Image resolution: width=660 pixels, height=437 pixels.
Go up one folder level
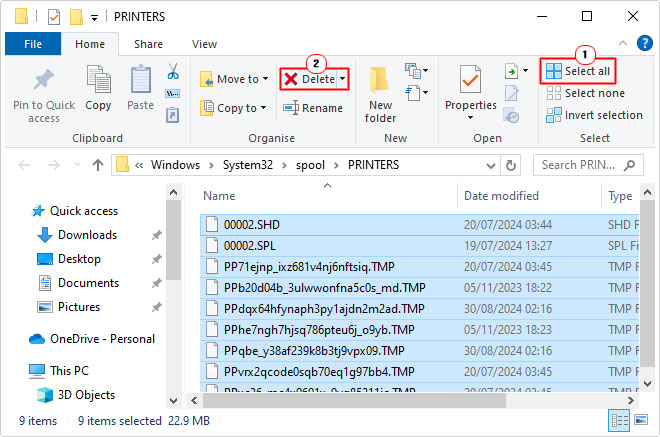(98, 165)
